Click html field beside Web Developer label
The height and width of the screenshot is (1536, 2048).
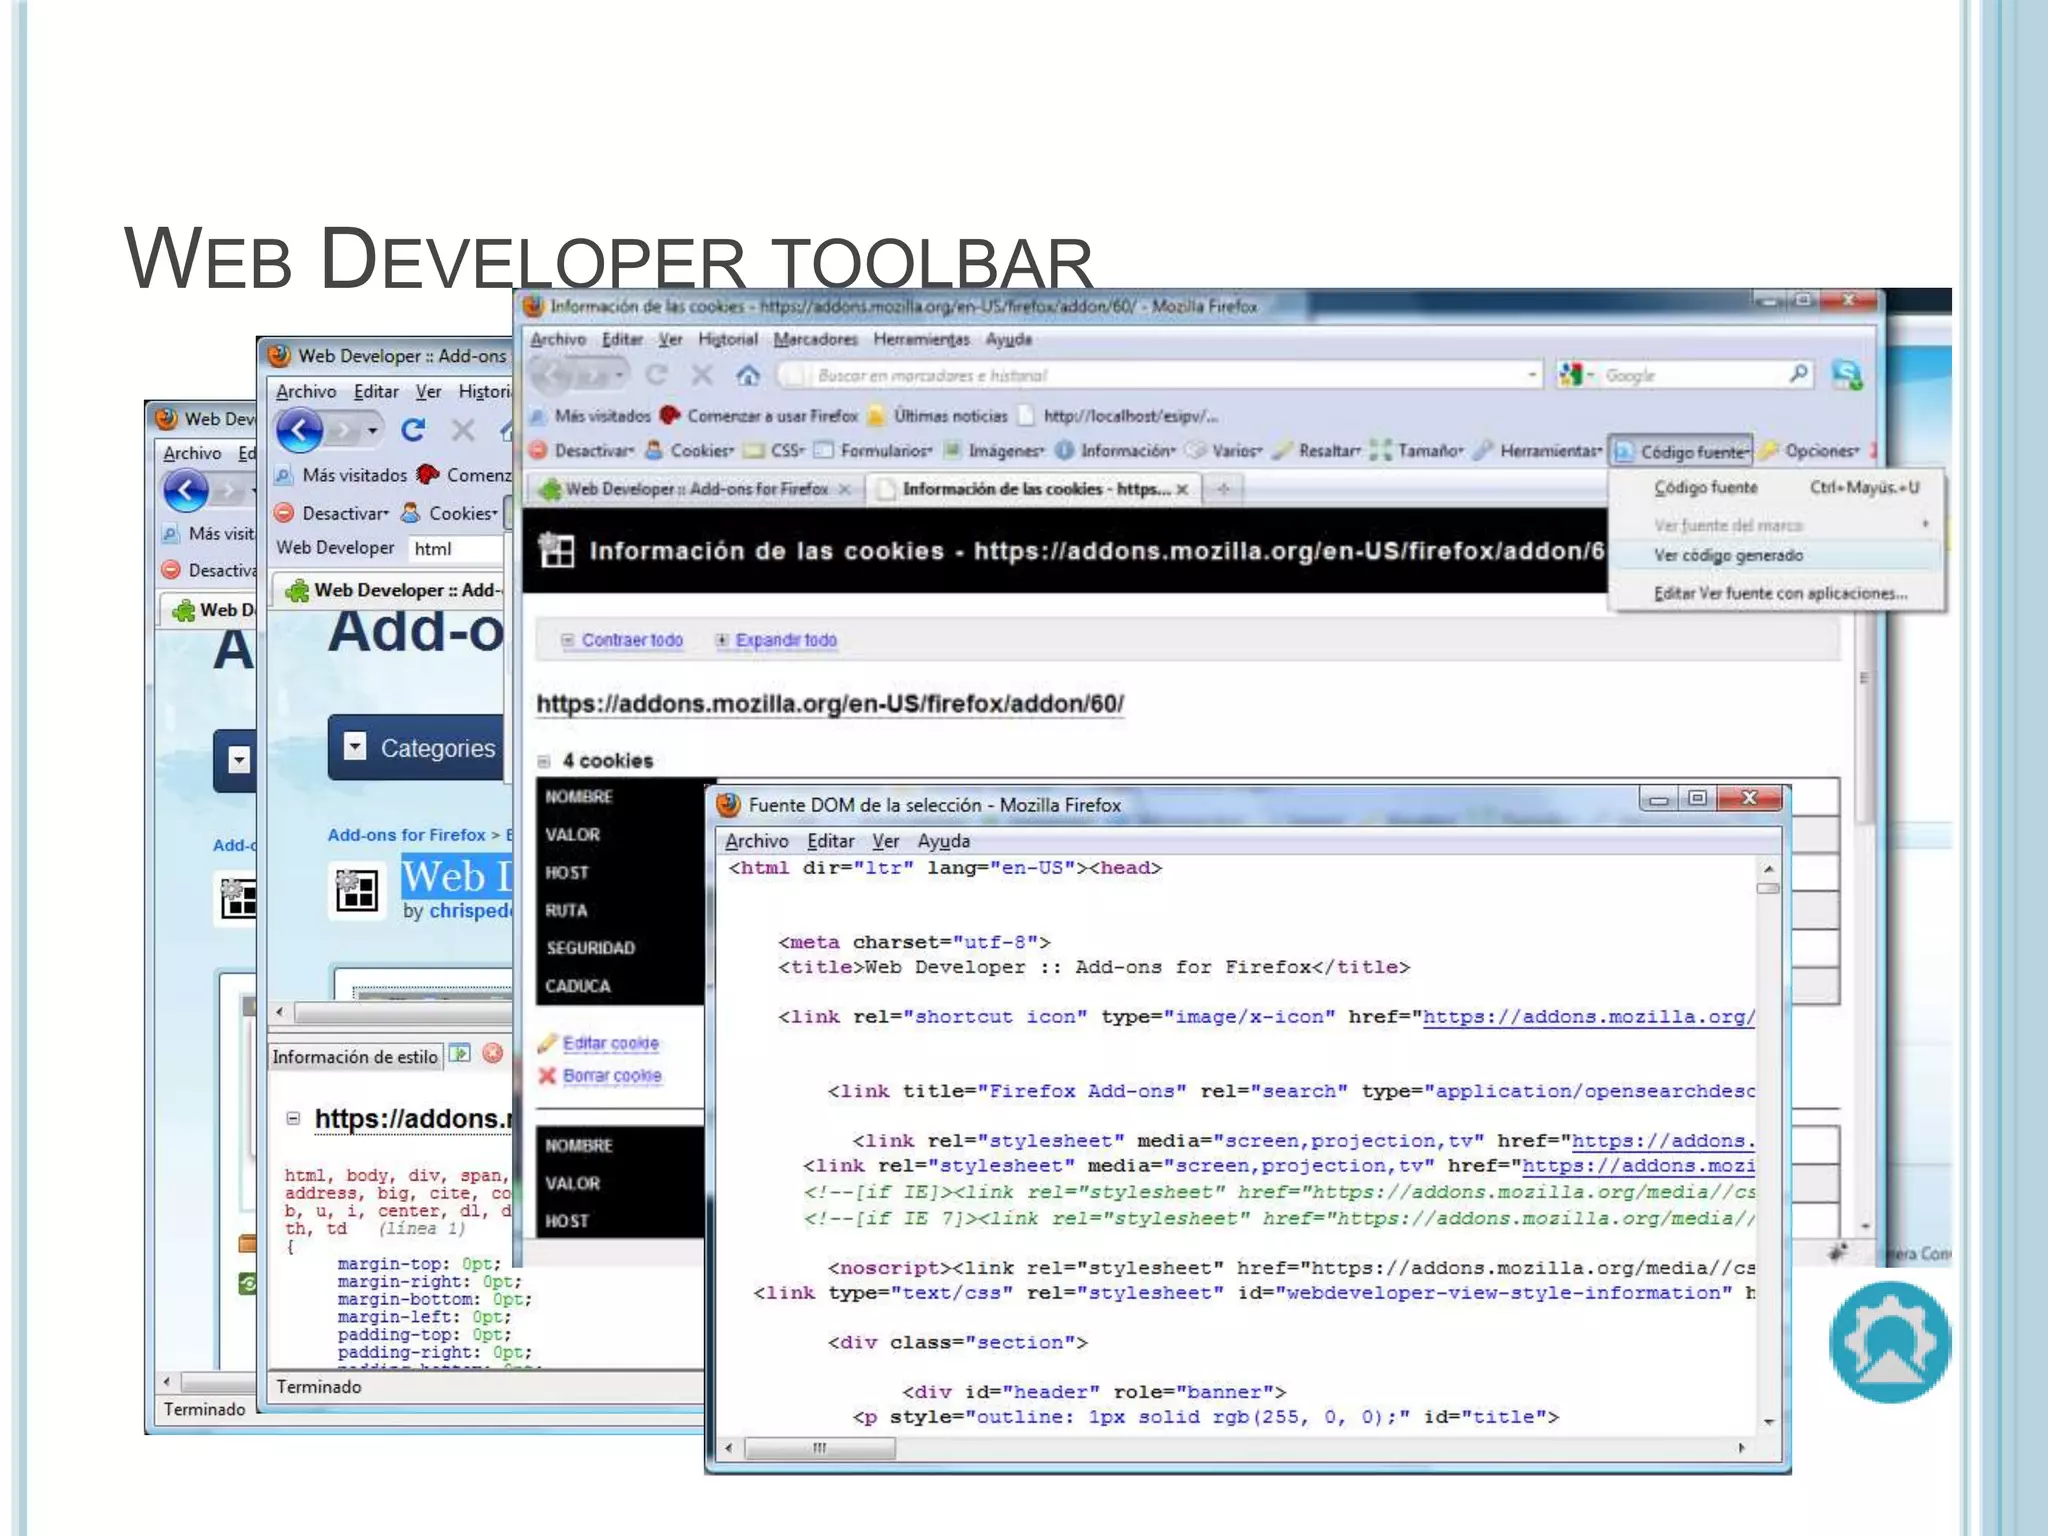457,548
